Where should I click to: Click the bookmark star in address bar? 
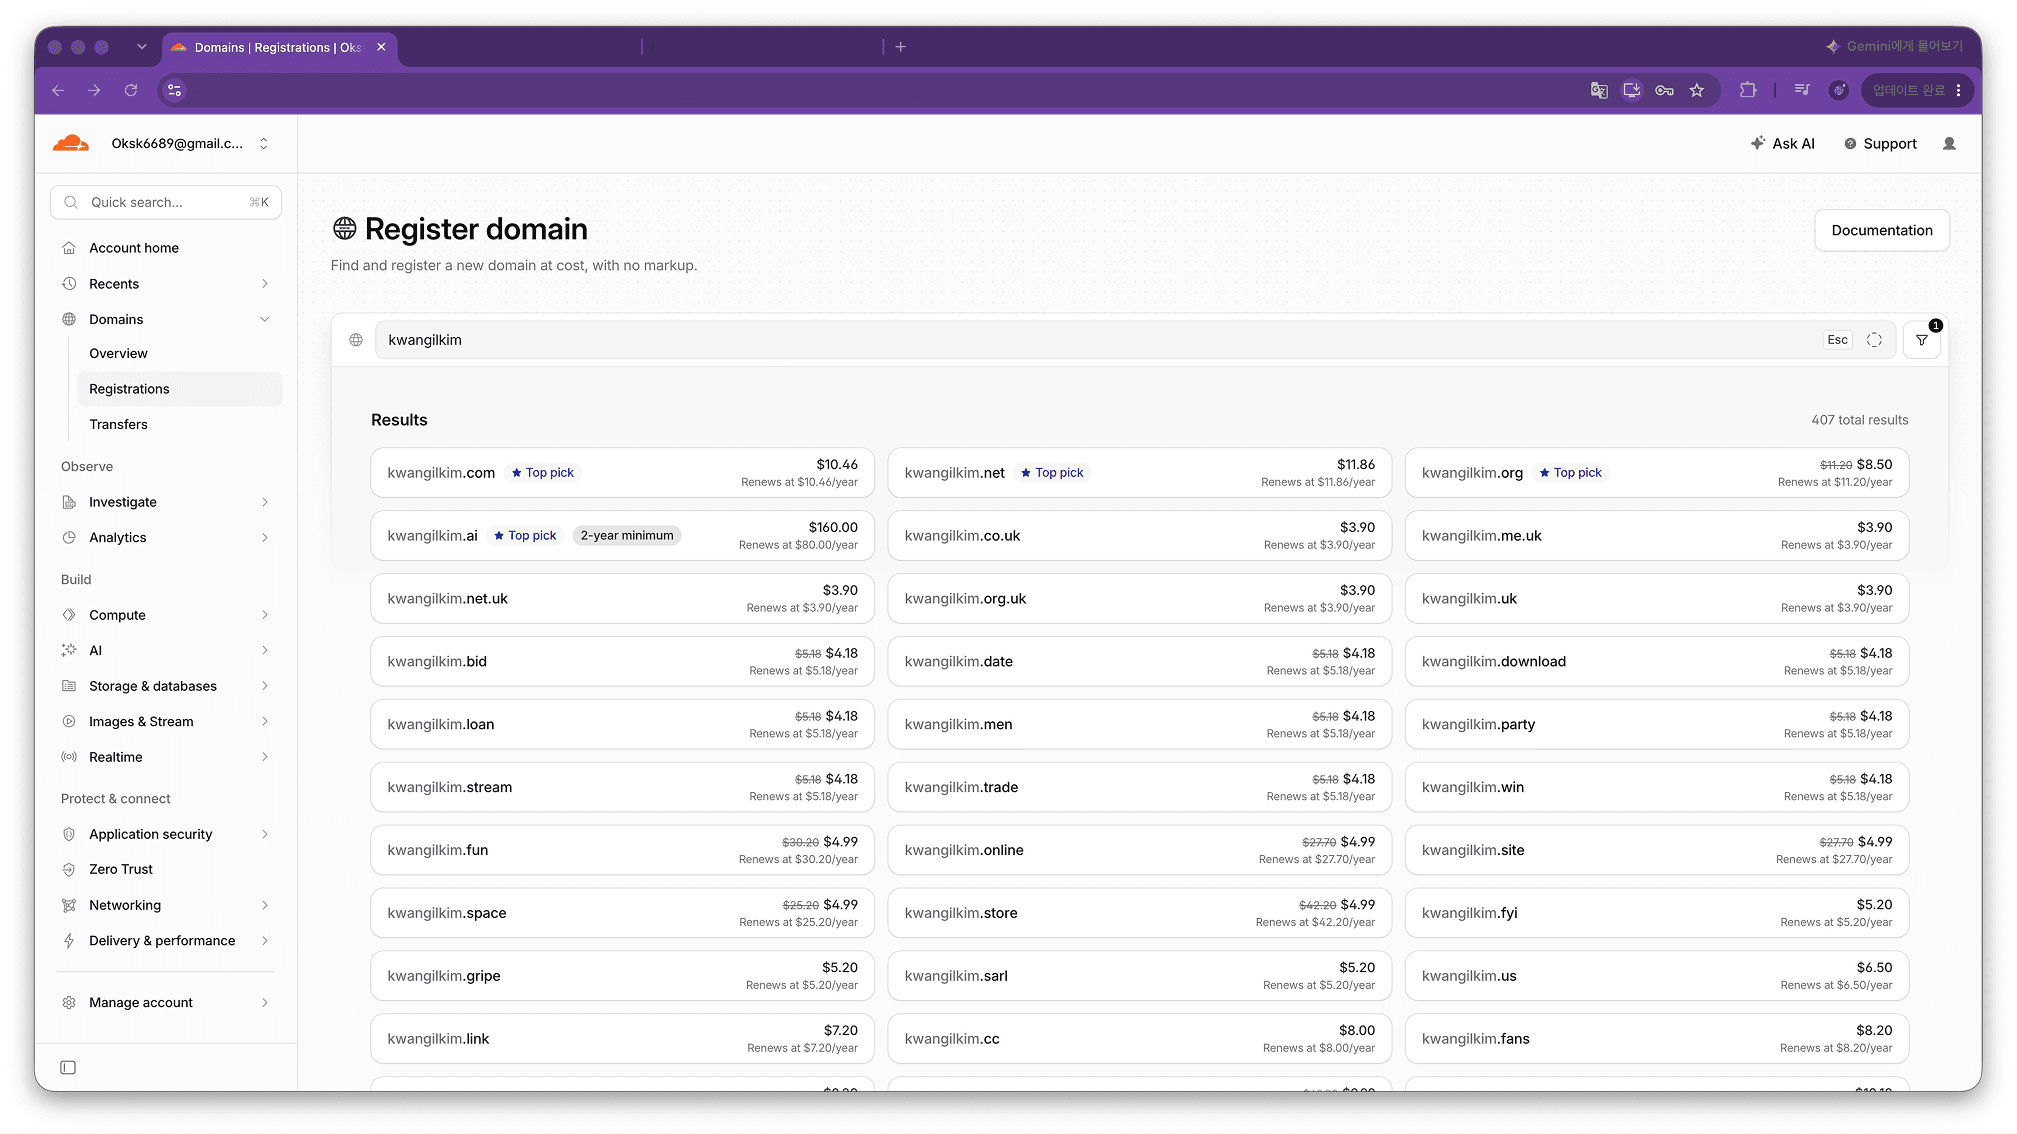[x=1697, y=90]
